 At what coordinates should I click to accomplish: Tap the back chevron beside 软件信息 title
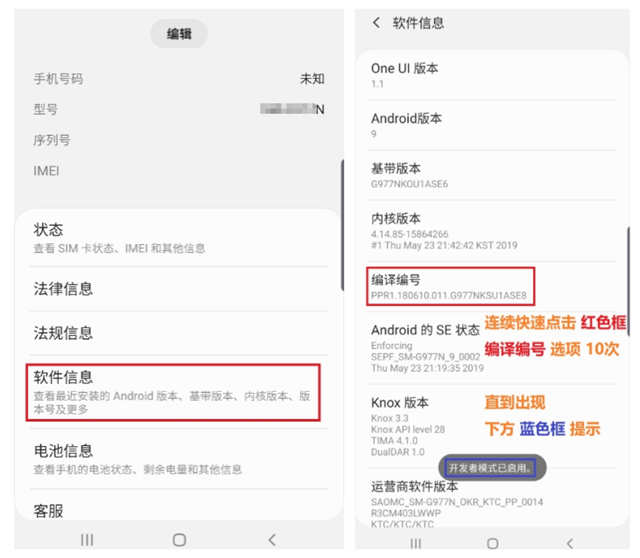point(376,22)
